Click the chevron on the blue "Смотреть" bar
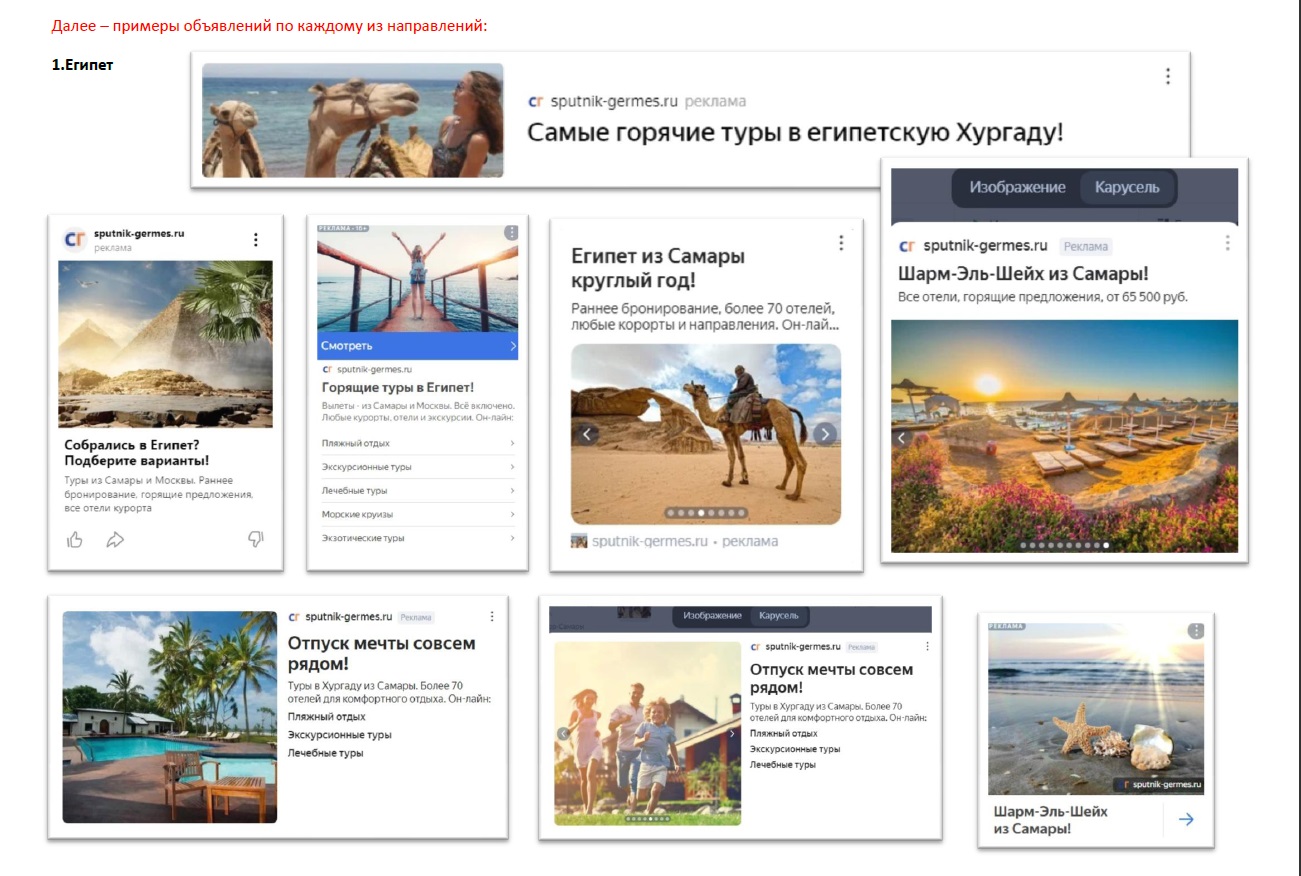The image size is (1301, 876). point(512,346)
